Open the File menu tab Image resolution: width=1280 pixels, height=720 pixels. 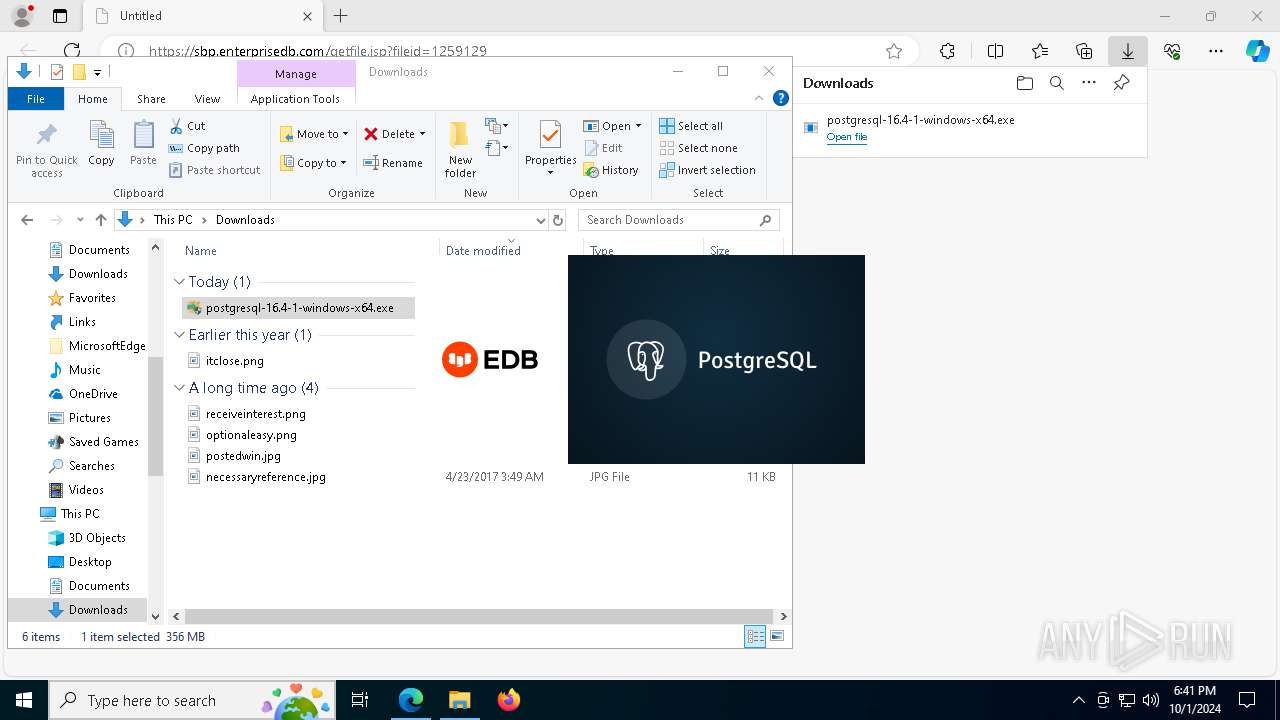36,99
